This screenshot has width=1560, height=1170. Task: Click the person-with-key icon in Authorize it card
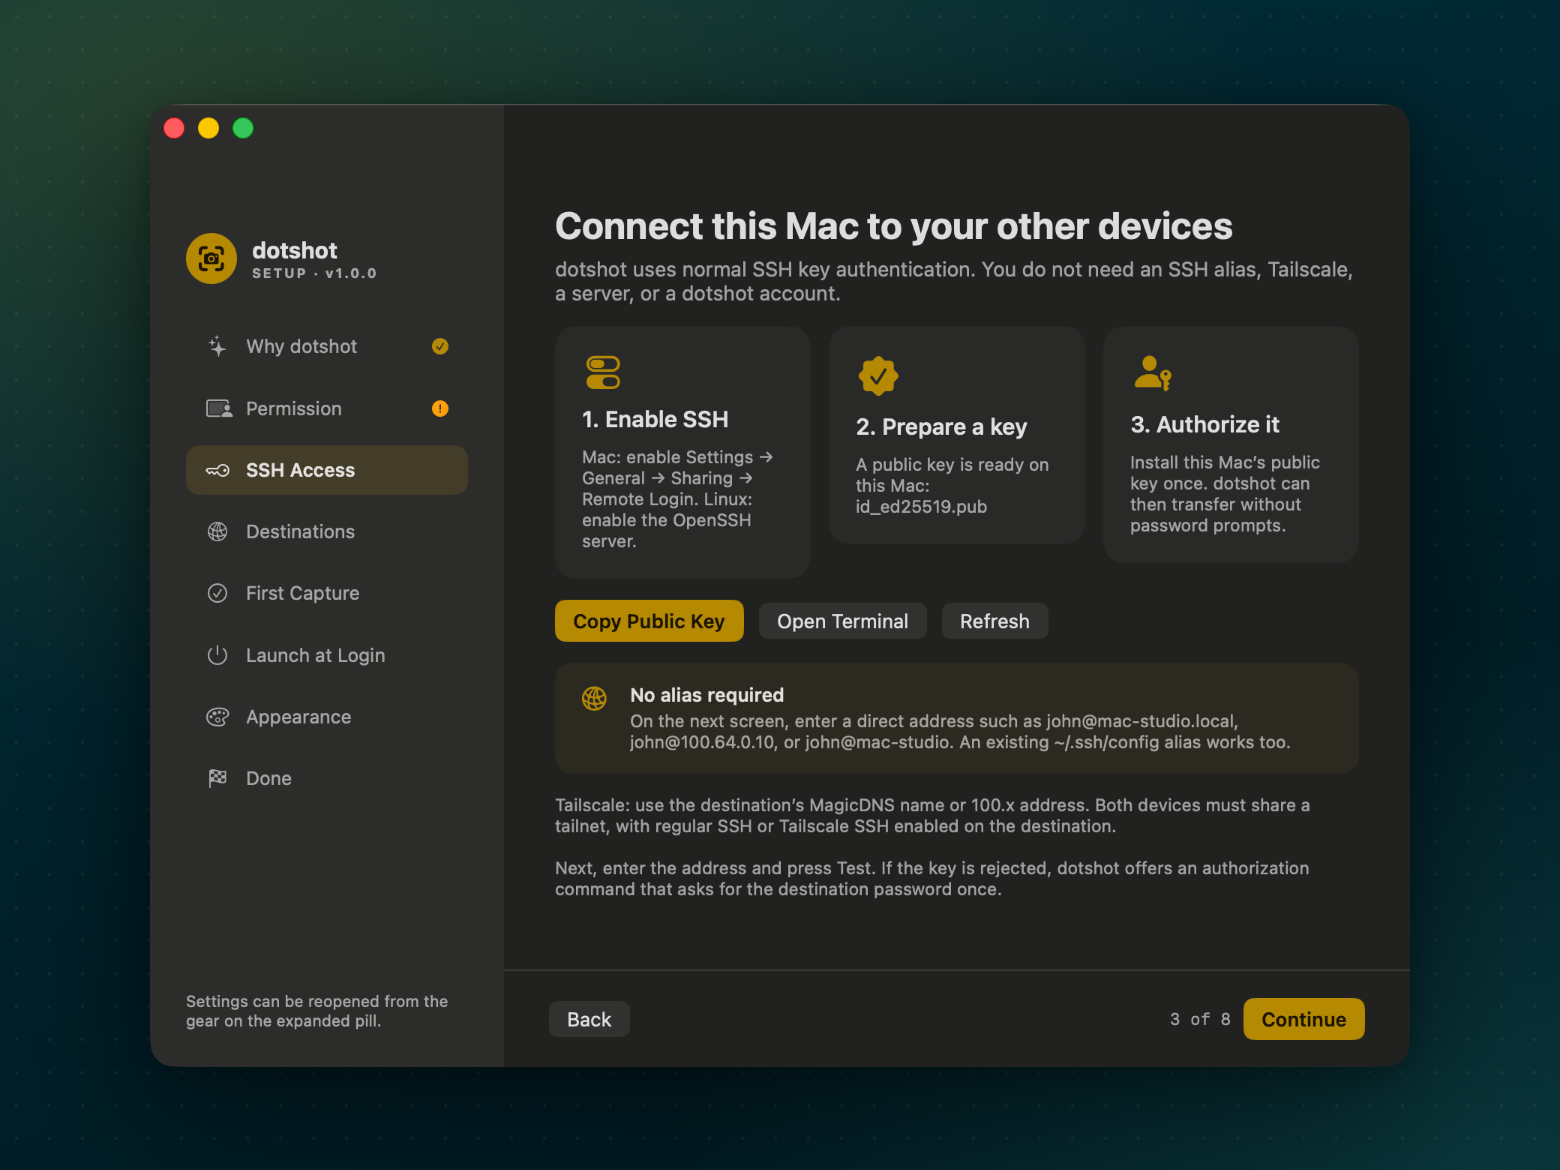point(1152,373)
